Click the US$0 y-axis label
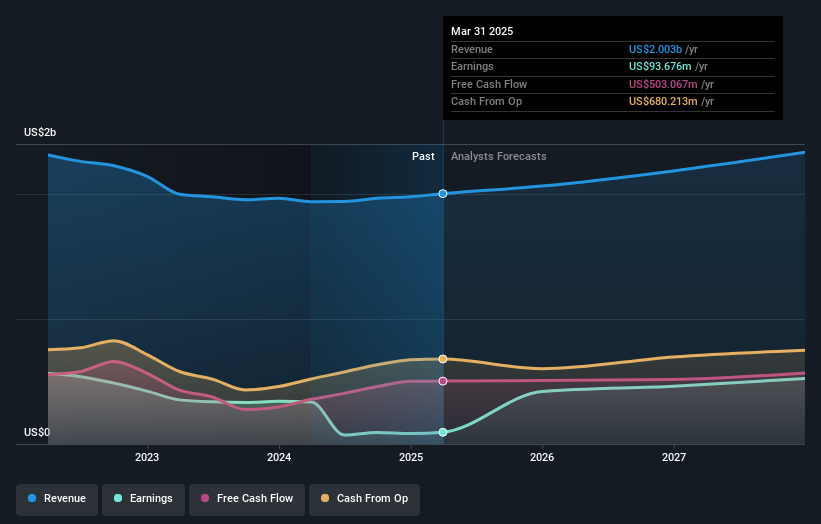Screen dimensions: 821x524 coord(37,432)
